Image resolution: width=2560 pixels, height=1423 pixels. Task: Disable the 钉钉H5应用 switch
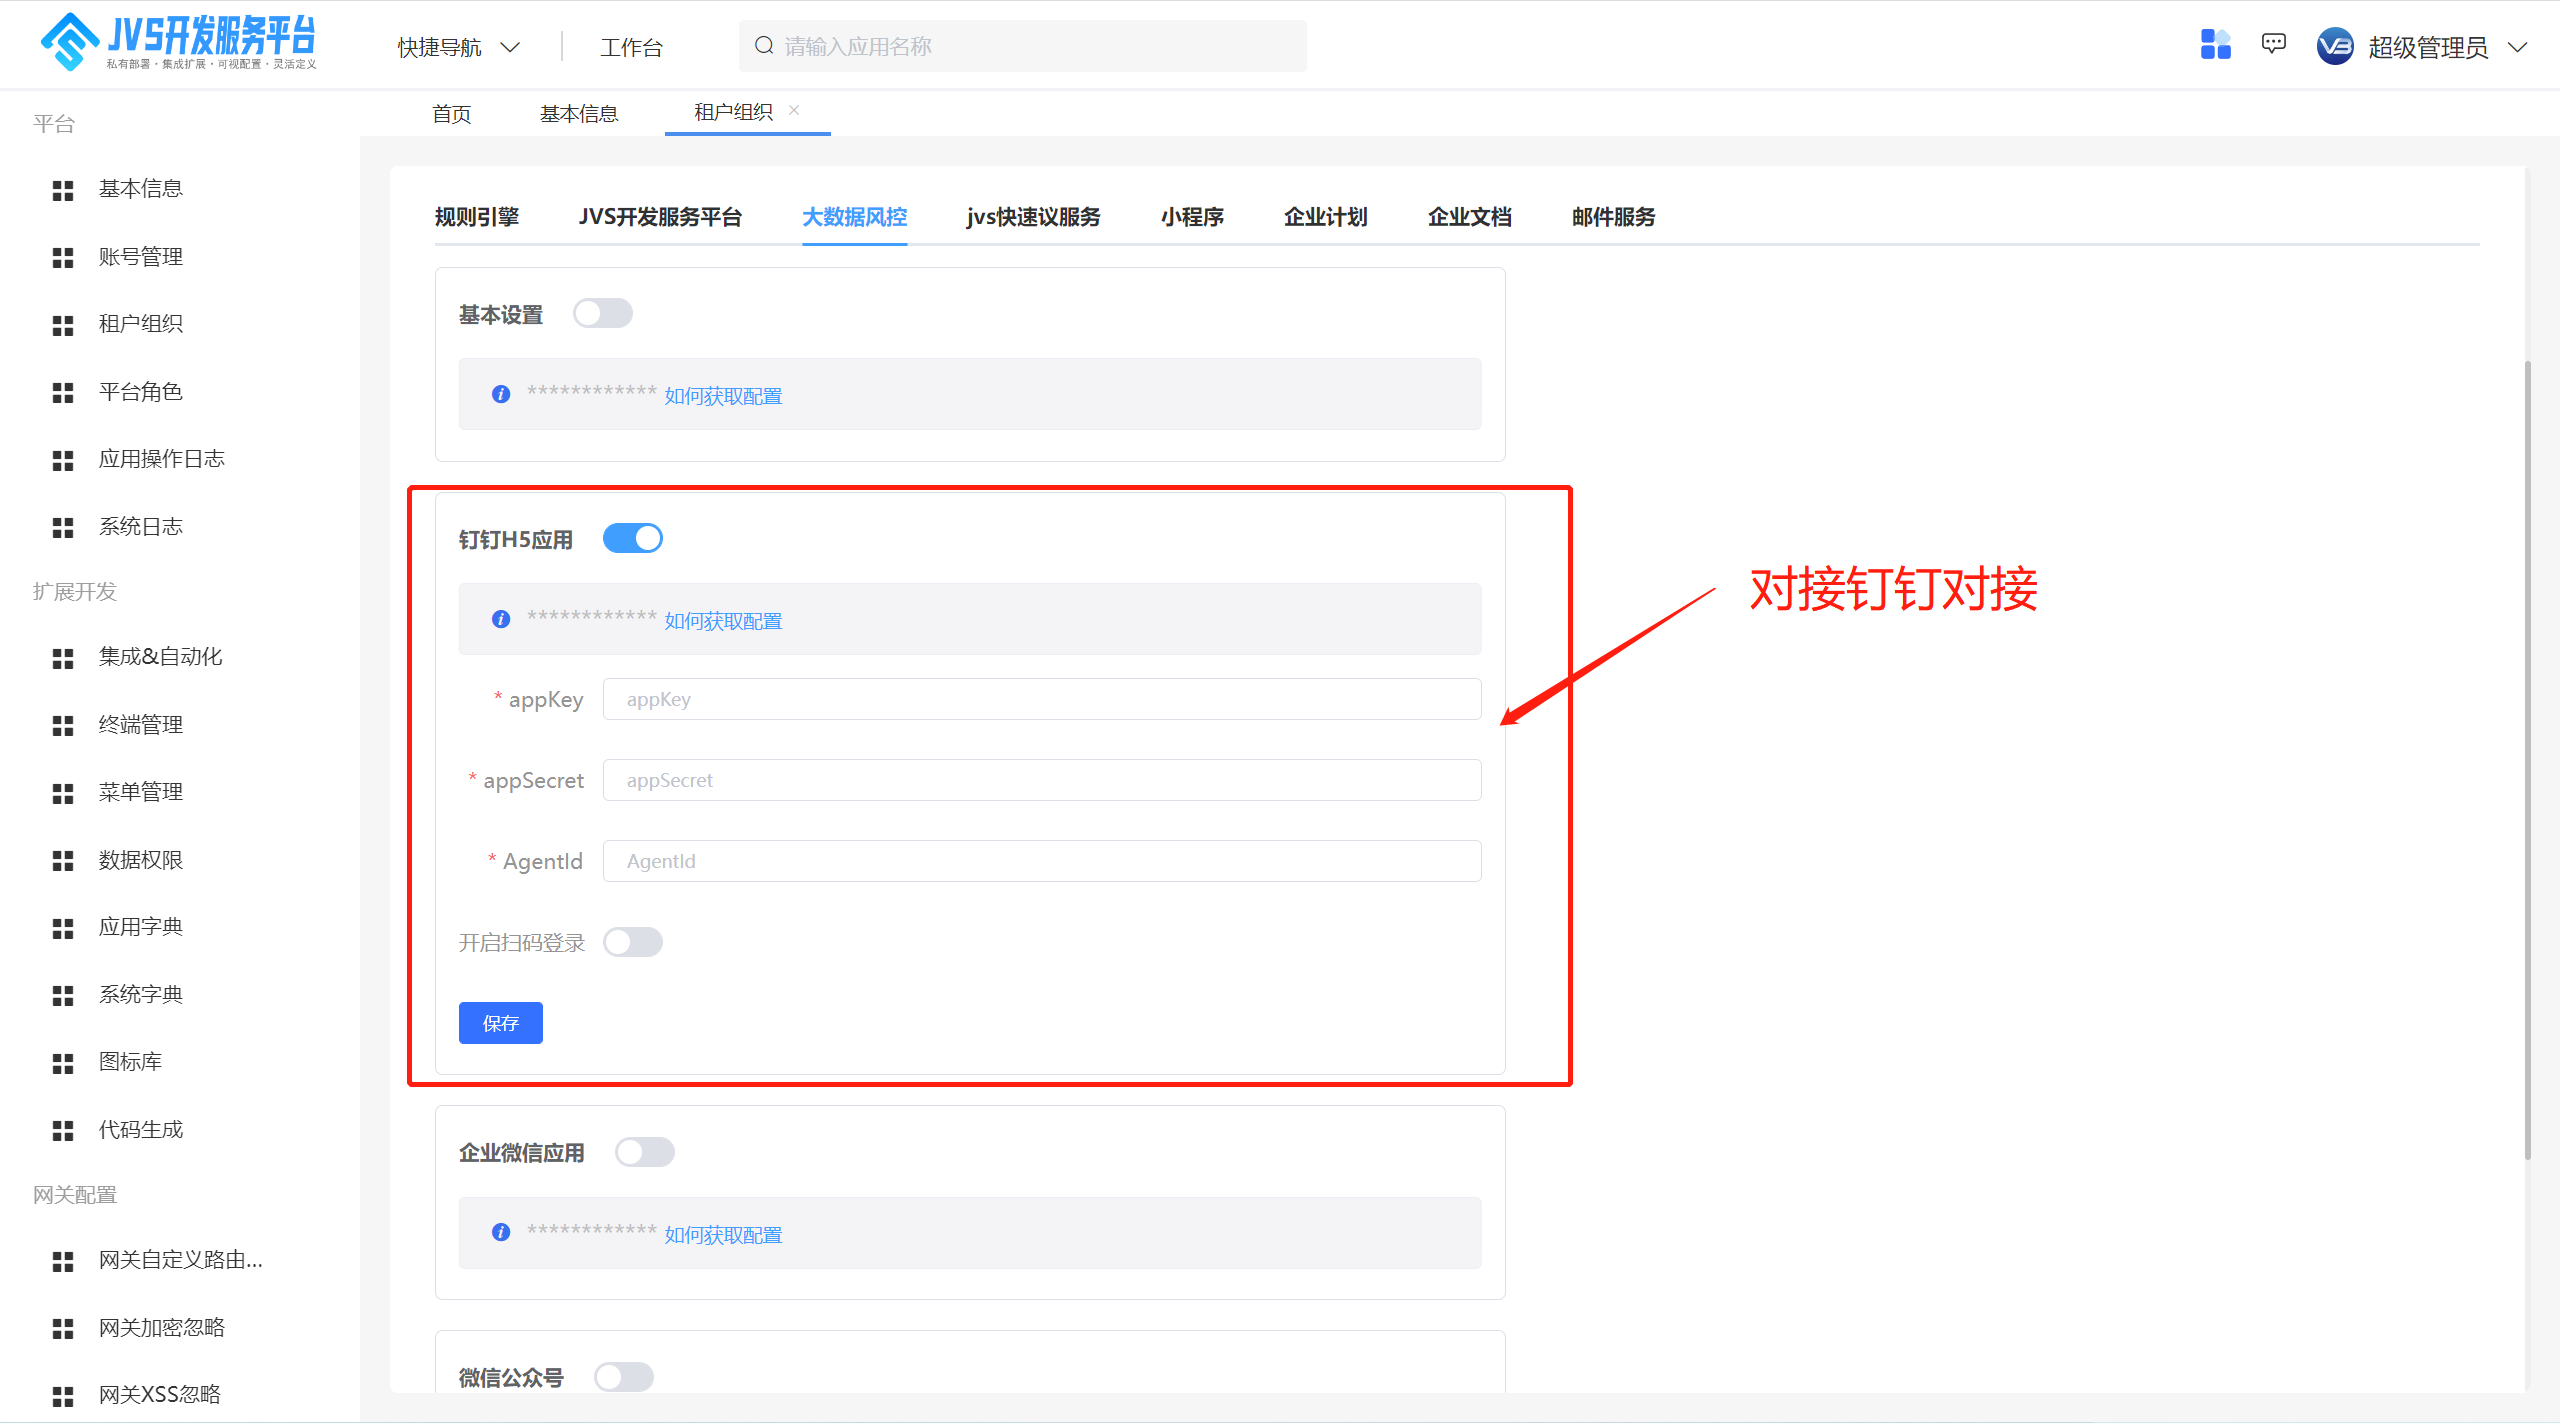tap(633, 538)
